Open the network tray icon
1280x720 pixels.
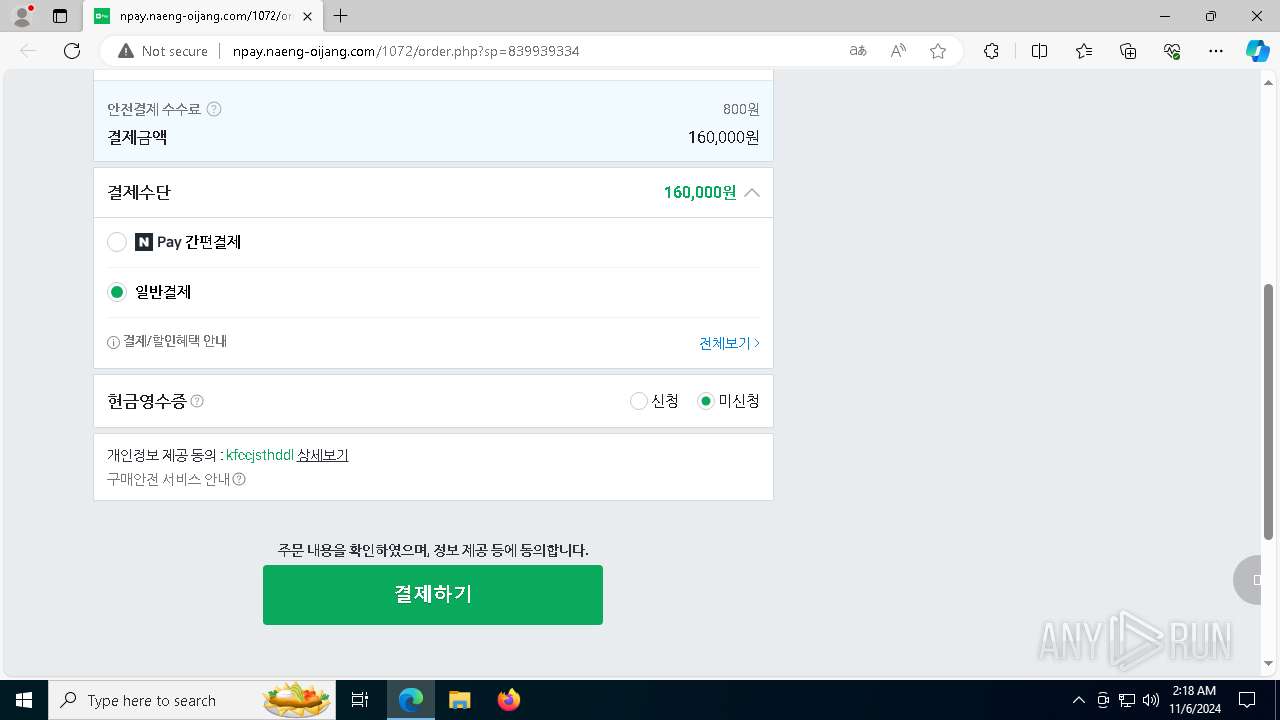tap(1127, 700)
